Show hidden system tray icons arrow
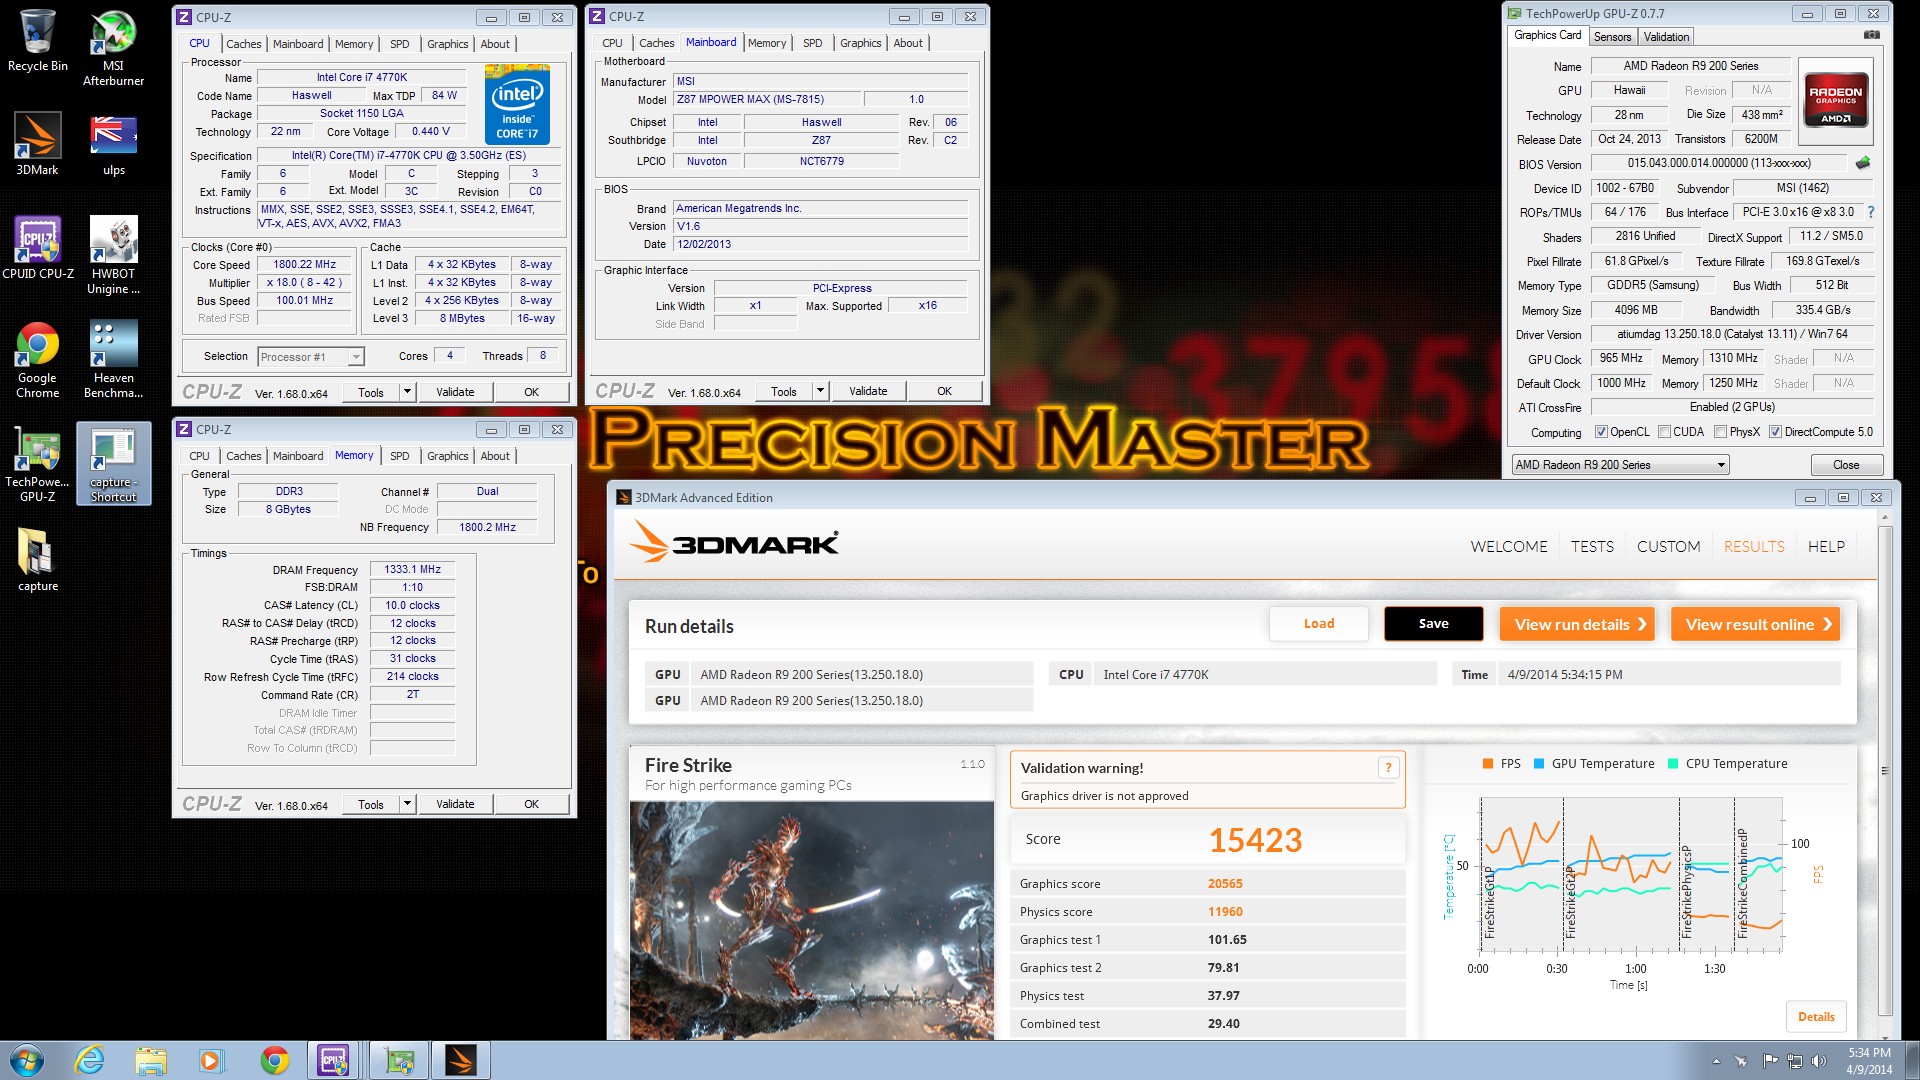 pyautogui.click(x=1716, y=1061)
